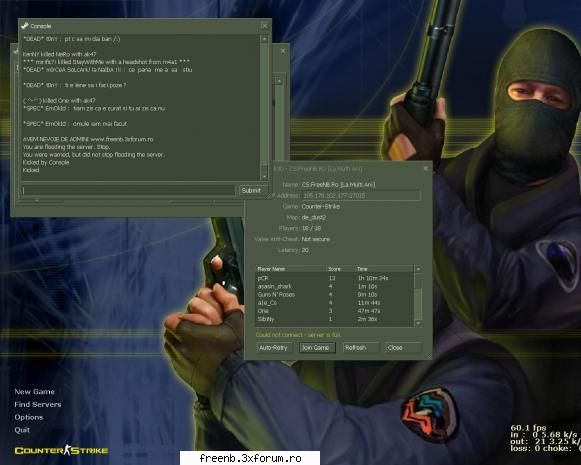Click the Console scrollbar up arrow
Image resolution: width=581 pixels, height=465 pixels.
click(264, 39)
